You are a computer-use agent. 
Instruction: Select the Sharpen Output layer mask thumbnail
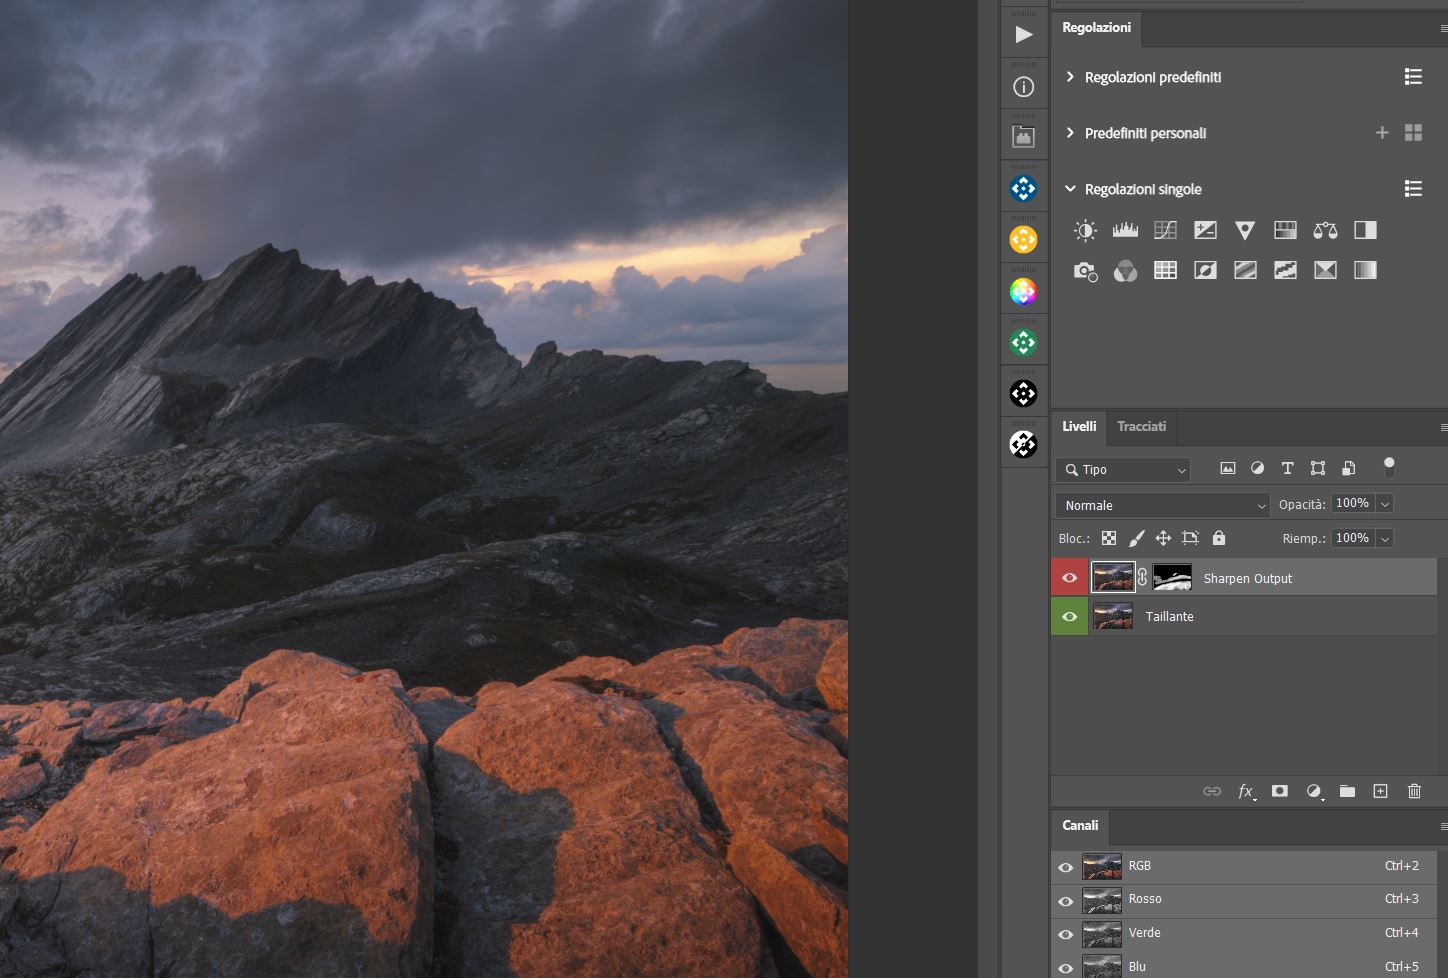point(1172,577)
